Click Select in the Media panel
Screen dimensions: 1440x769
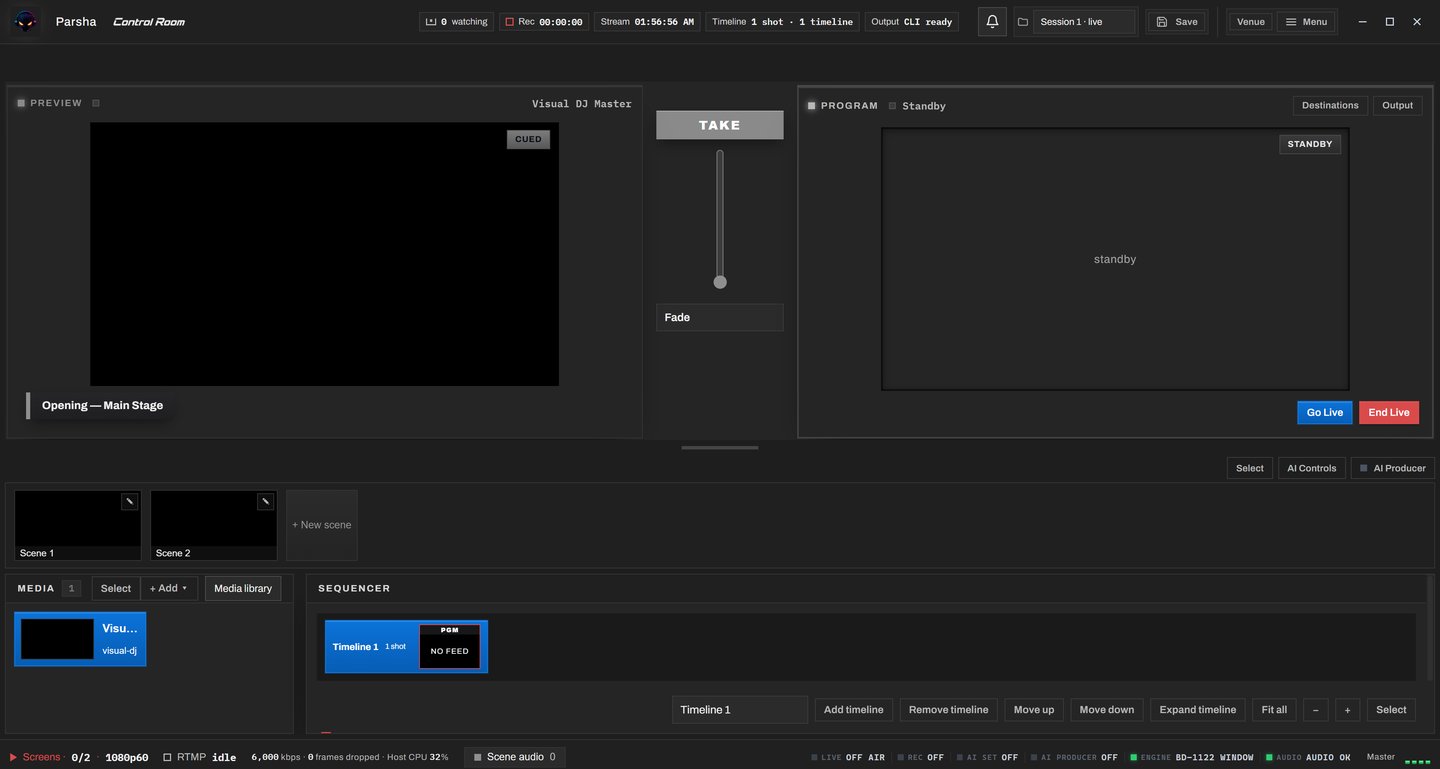click(116, 588)
